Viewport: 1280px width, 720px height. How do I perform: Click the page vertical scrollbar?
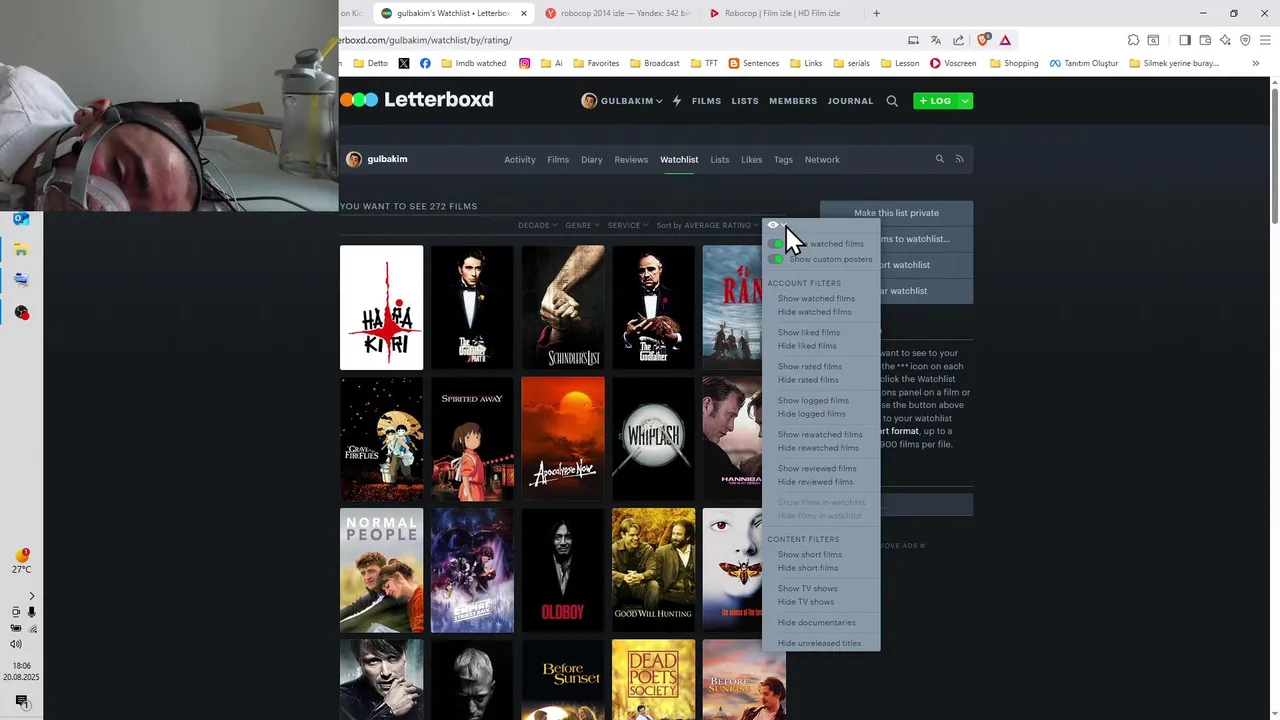coord(1274,158)
